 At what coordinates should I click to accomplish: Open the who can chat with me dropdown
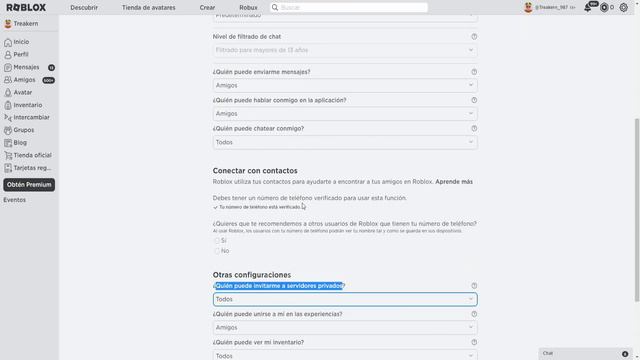pos(345,142)
